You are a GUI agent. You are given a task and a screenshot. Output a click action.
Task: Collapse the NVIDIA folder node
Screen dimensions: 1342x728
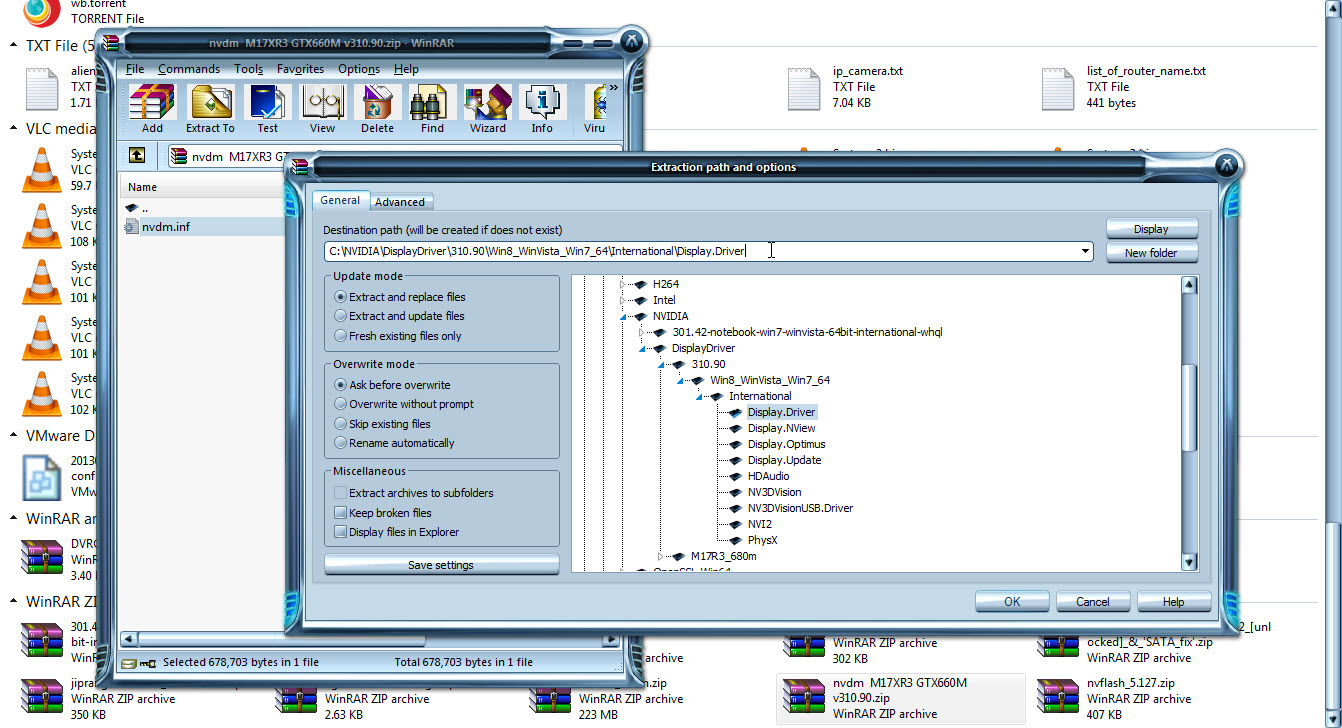(x=625, y=316)
